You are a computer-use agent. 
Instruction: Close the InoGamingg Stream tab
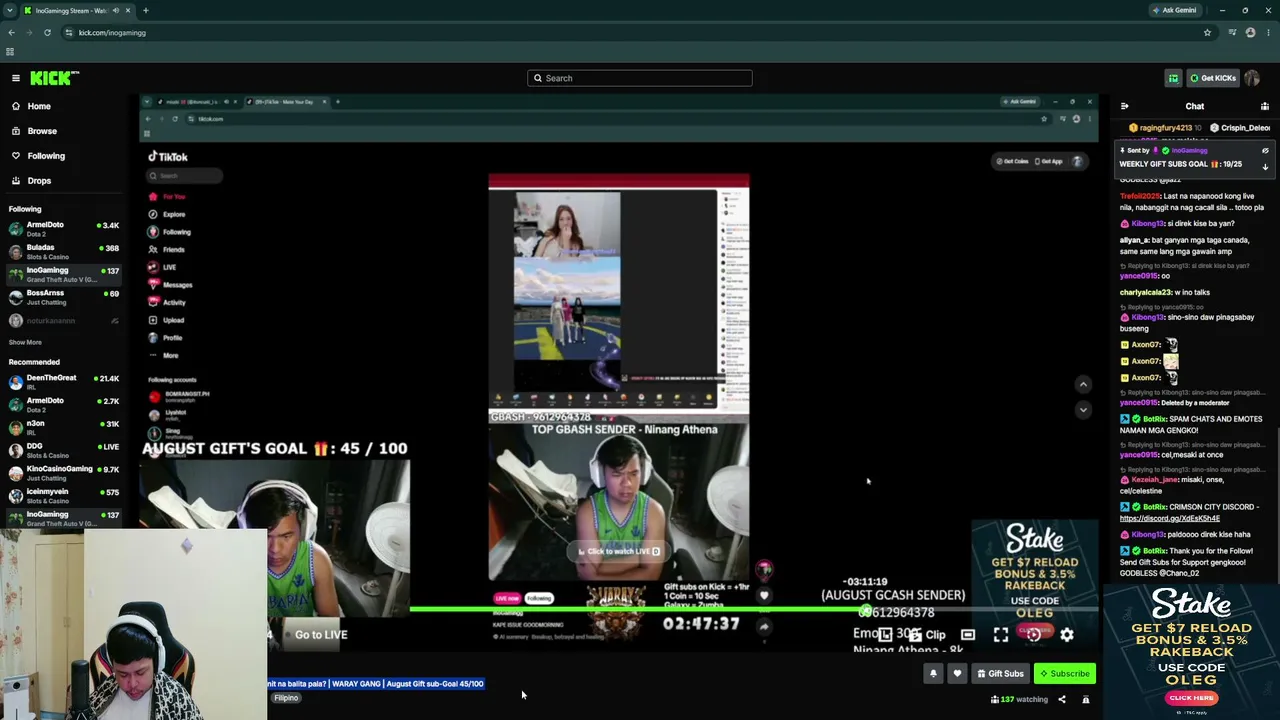point(129,10)
